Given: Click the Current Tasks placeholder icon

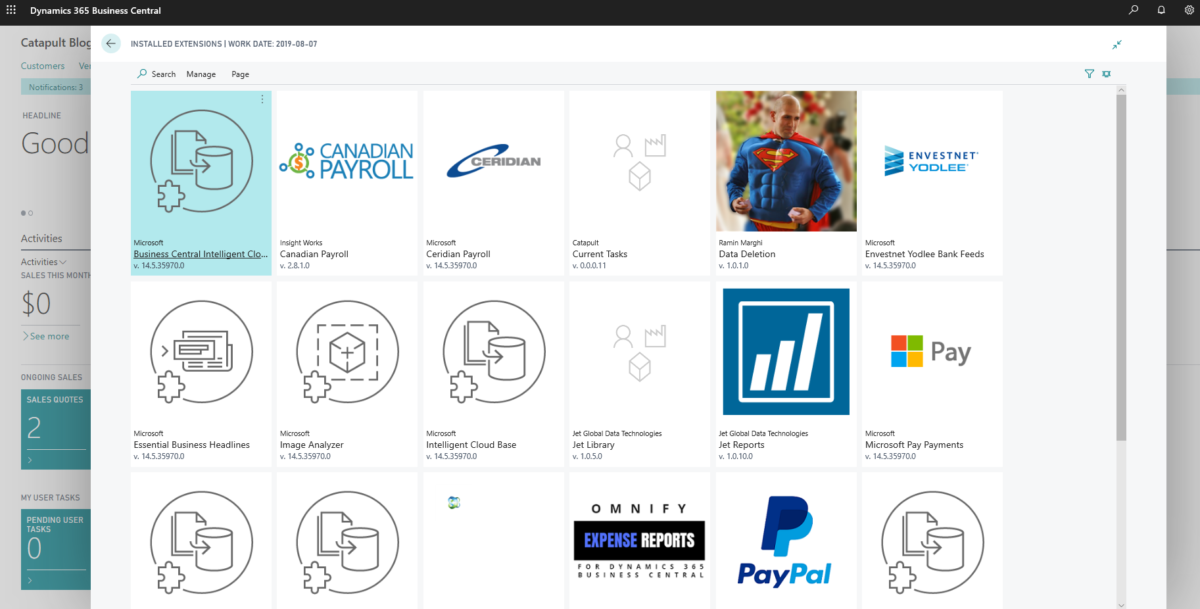Looking at the screenshot, I should coord(639,161).
